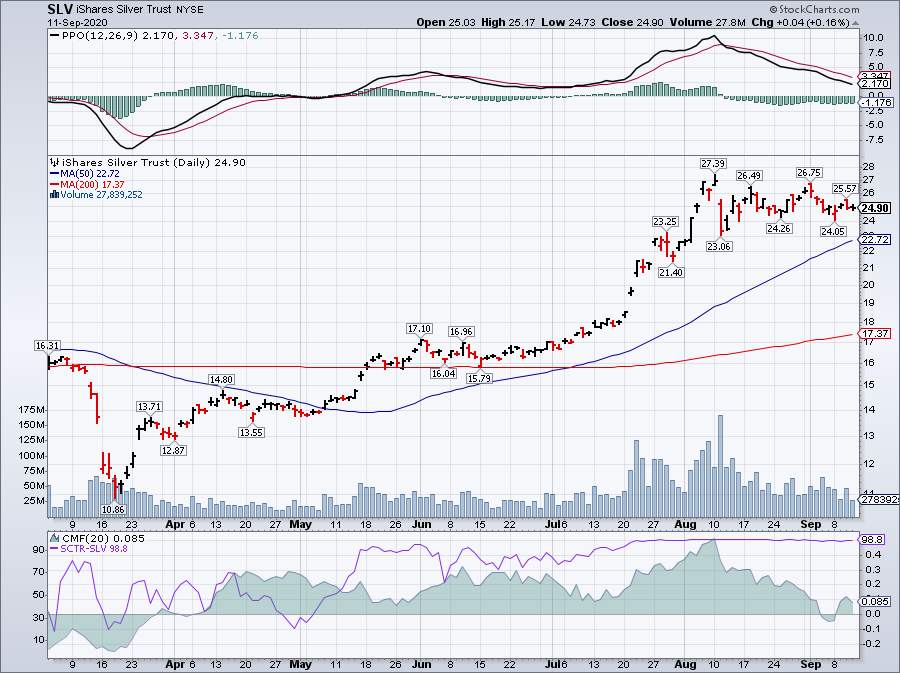This screenshot has height=673, width=900.
Task: Click the 15.79 low price marker
Action: coord(479,378)
